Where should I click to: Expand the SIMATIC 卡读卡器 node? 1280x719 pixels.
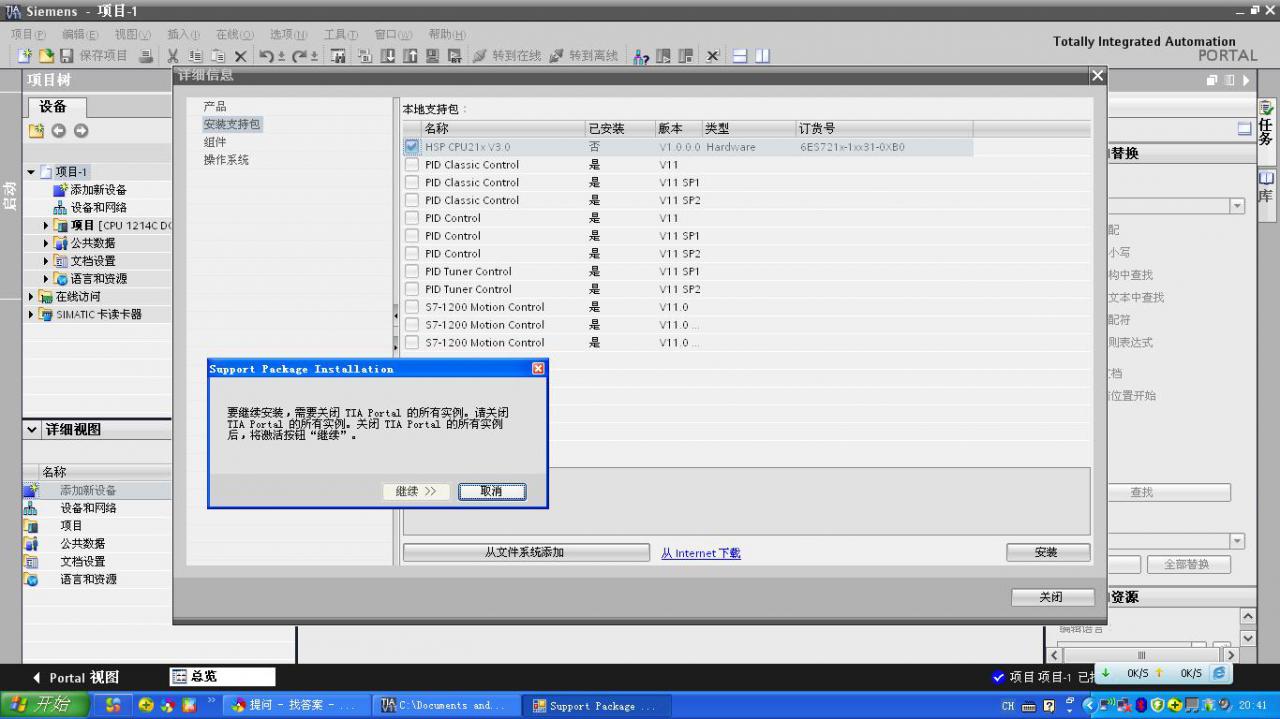(31, 314)
